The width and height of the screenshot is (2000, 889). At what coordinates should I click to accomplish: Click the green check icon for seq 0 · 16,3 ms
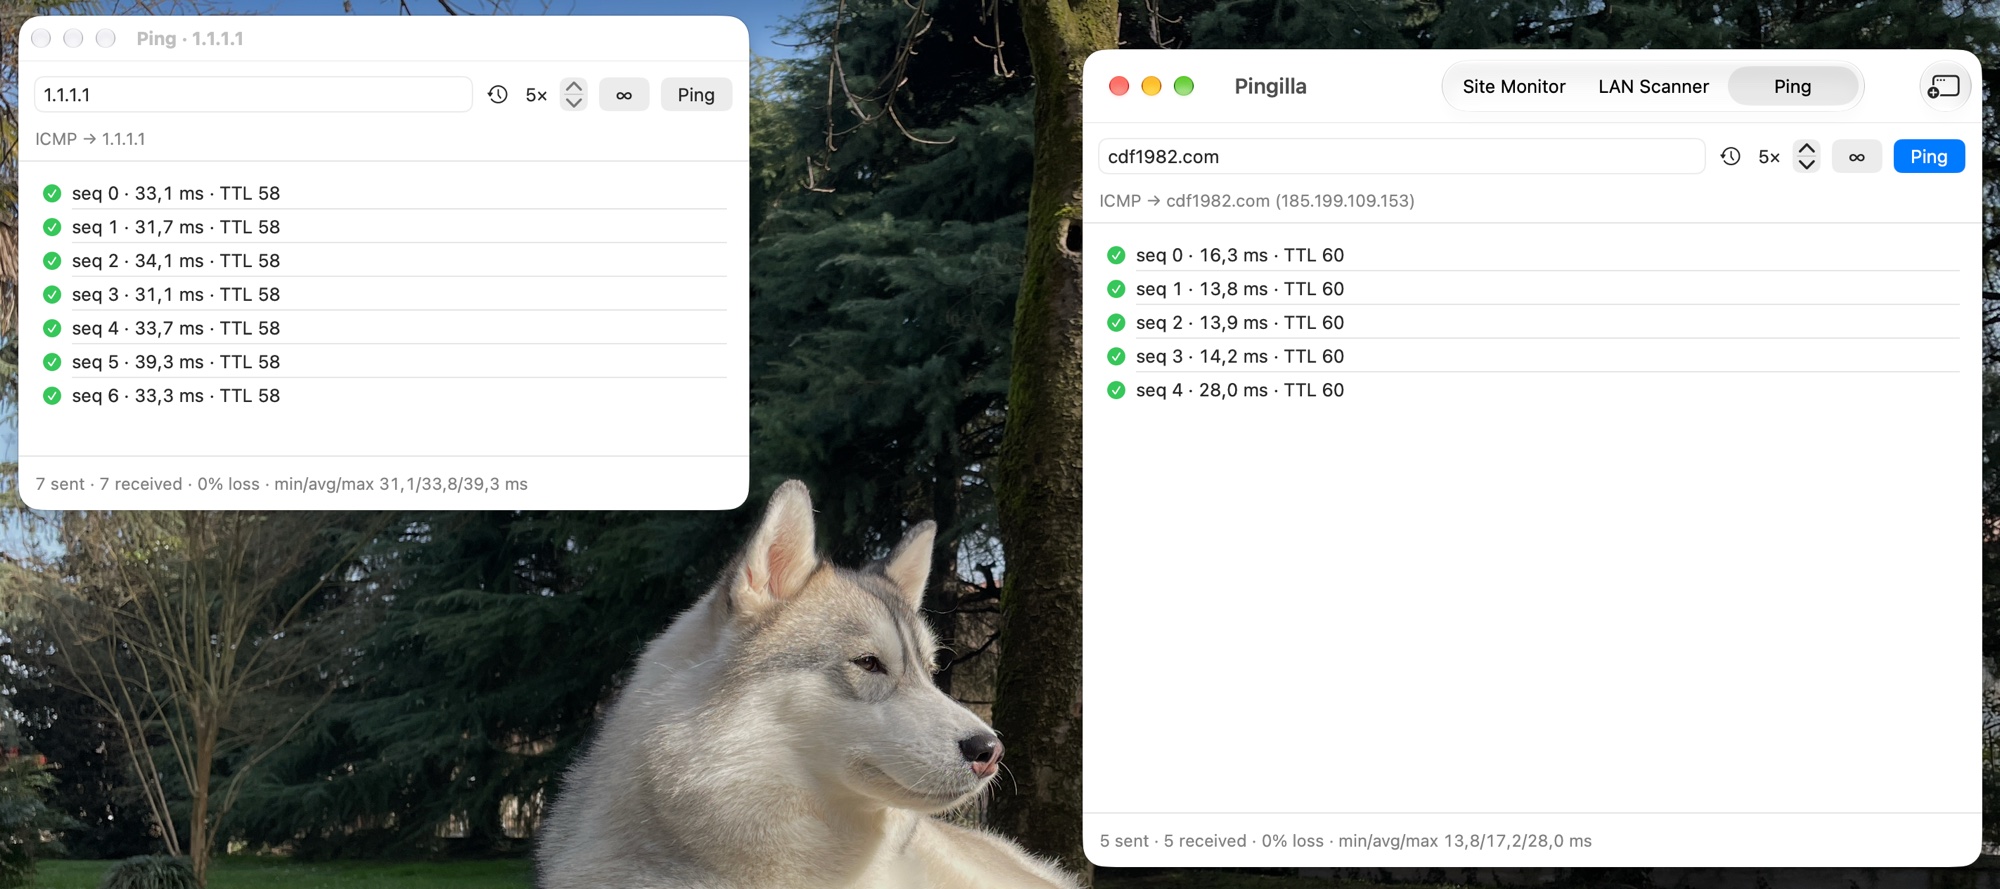(x=1116, y=255)
